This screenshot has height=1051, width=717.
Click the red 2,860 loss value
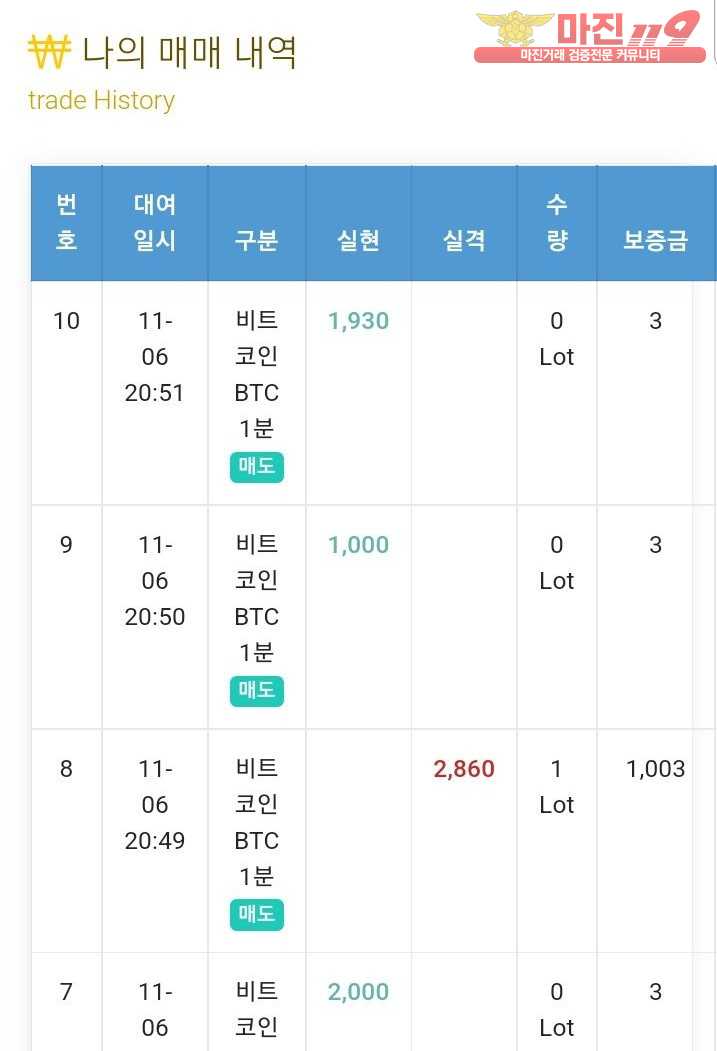464,769
